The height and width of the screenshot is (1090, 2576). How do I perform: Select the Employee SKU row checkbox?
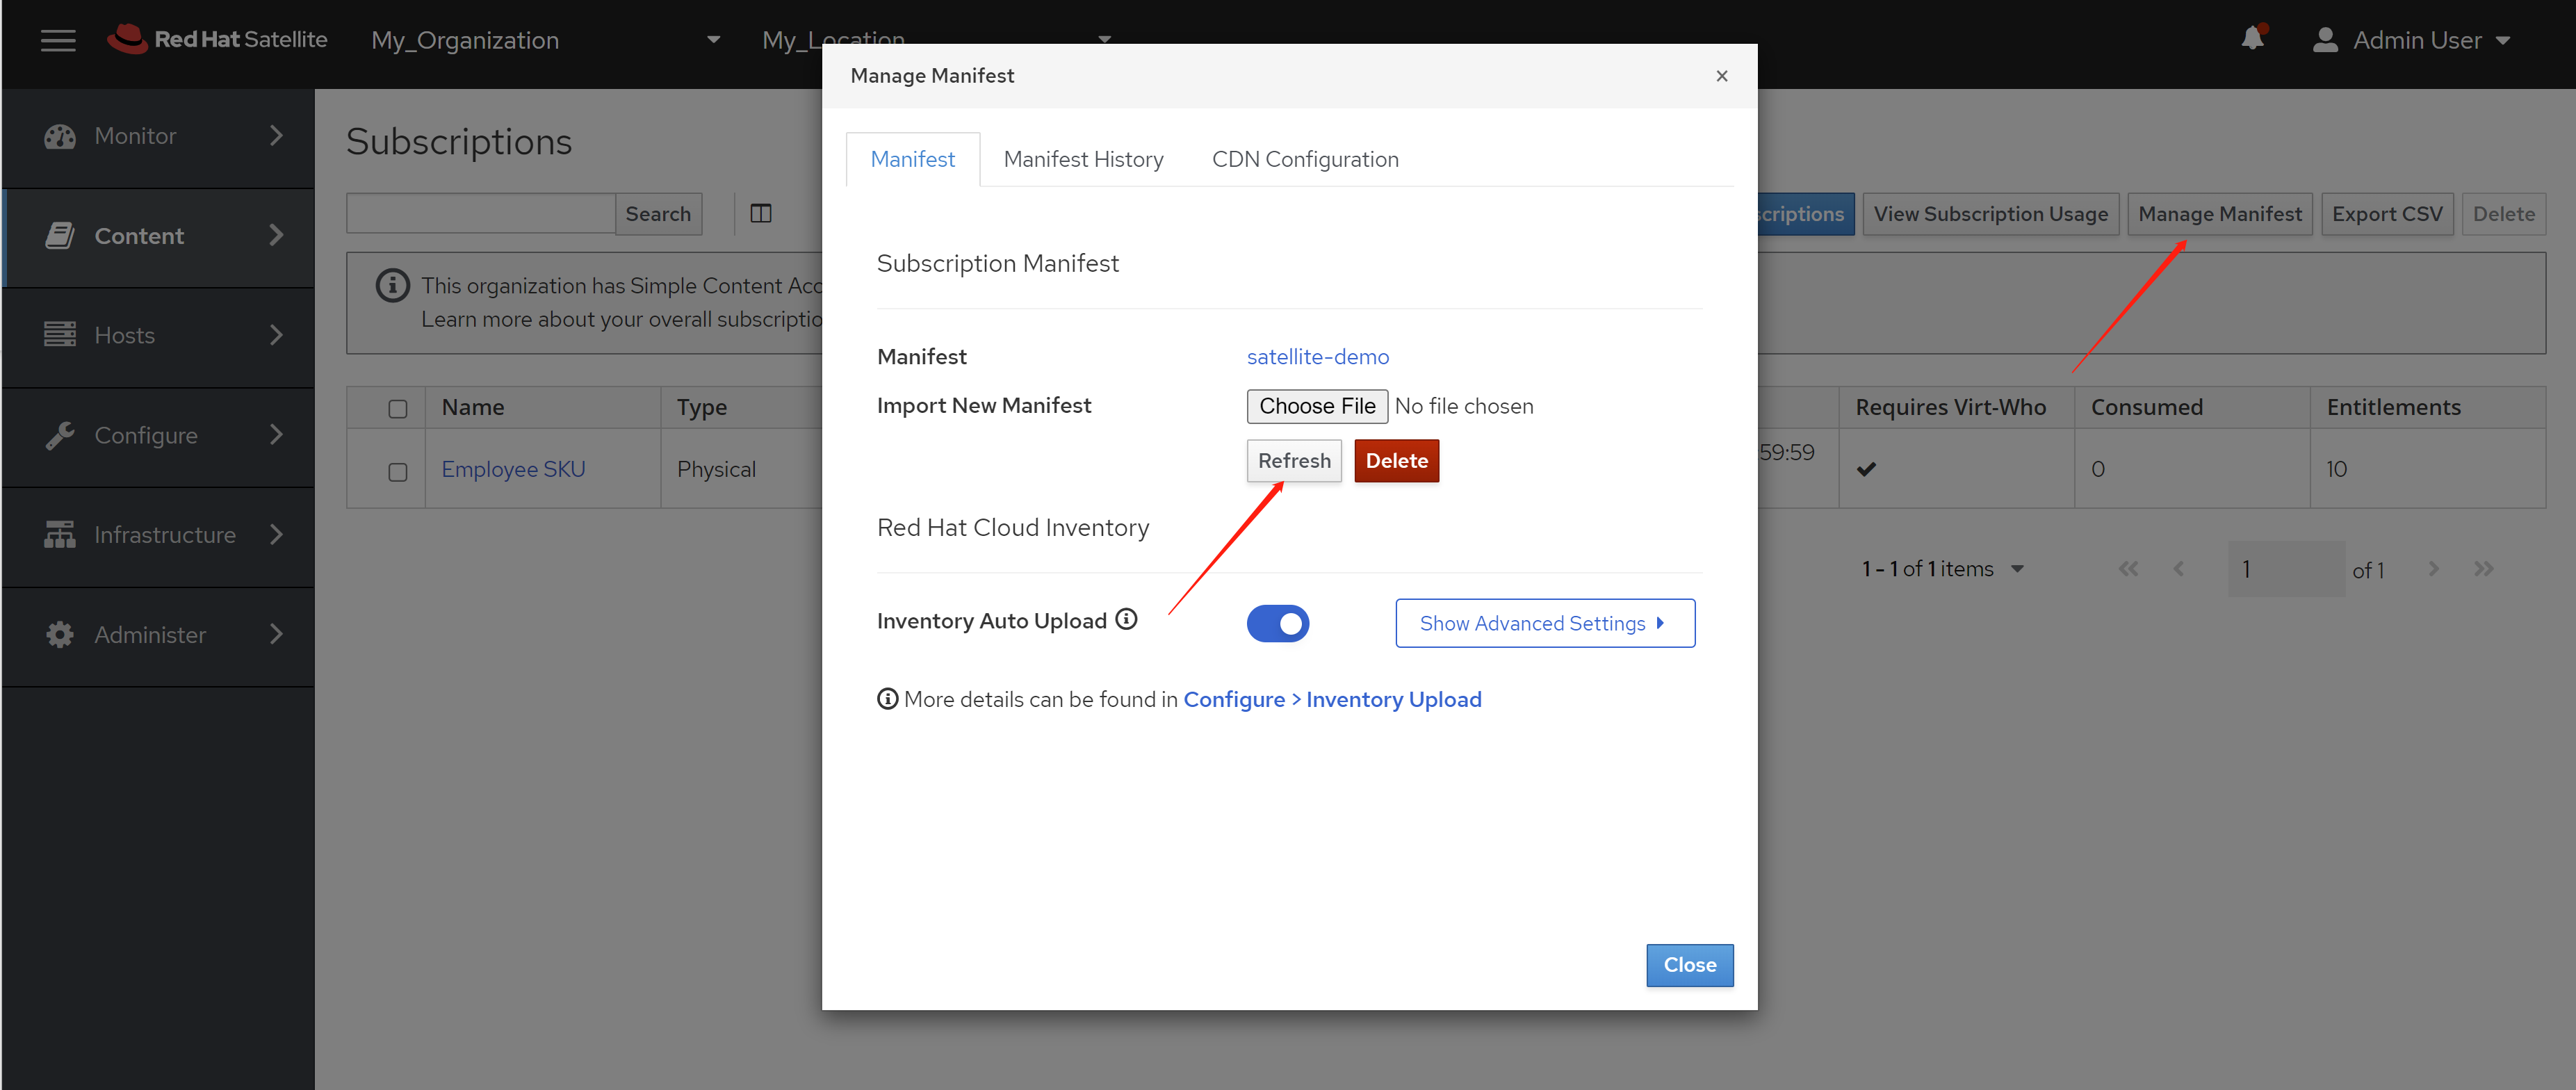point(398,471)
